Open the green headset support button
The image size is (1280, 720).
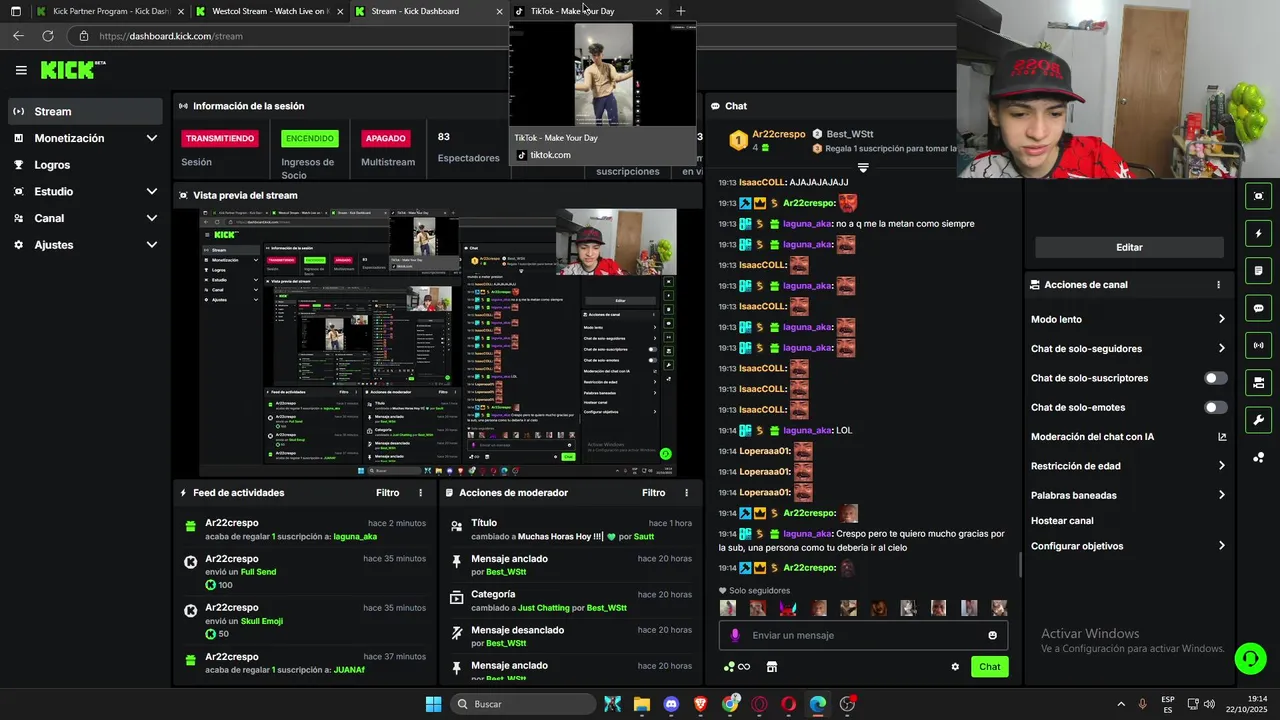coord(1250,658)
